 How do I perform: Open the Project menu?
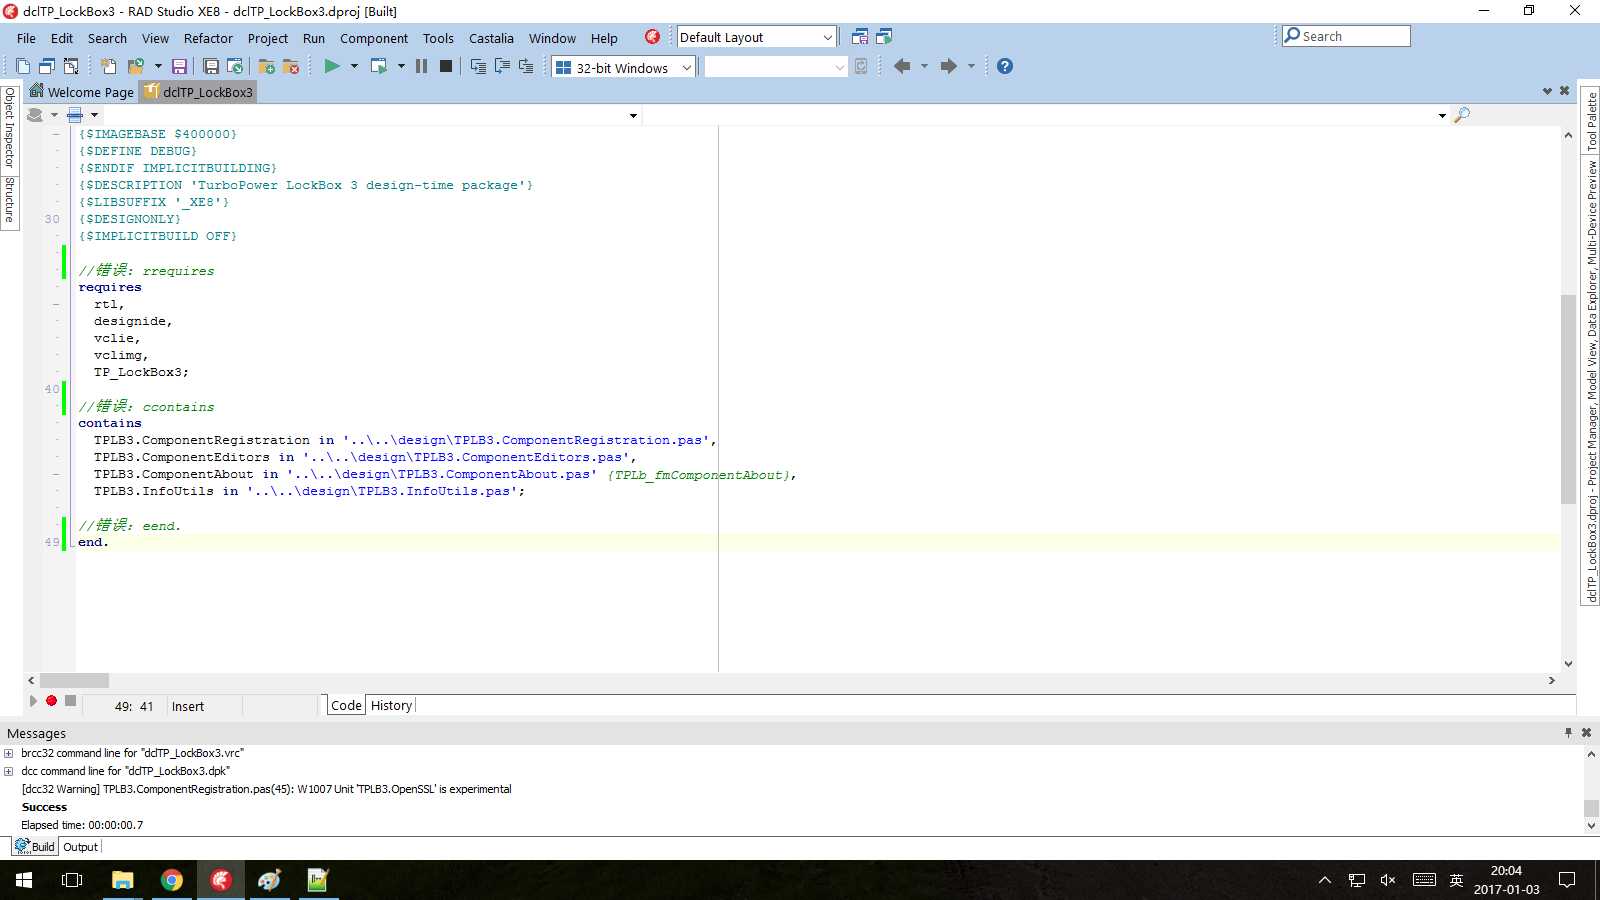click(x=268, y=38)
